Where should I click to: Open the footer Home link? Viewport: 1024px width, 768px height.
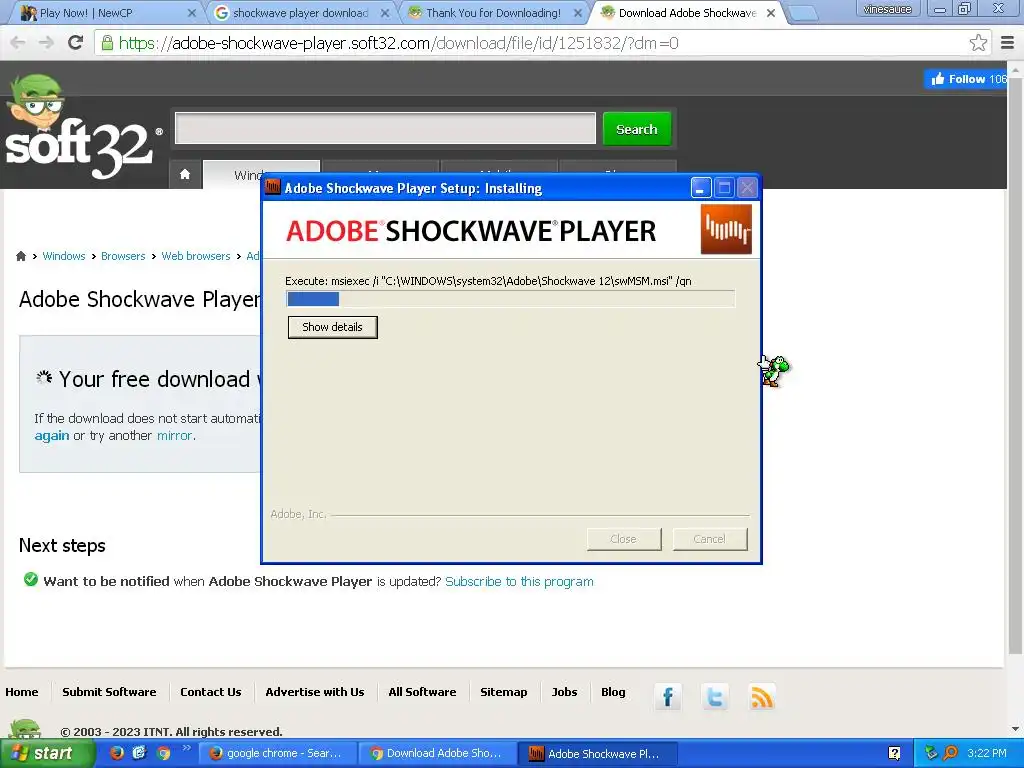(x=22, y=692)
